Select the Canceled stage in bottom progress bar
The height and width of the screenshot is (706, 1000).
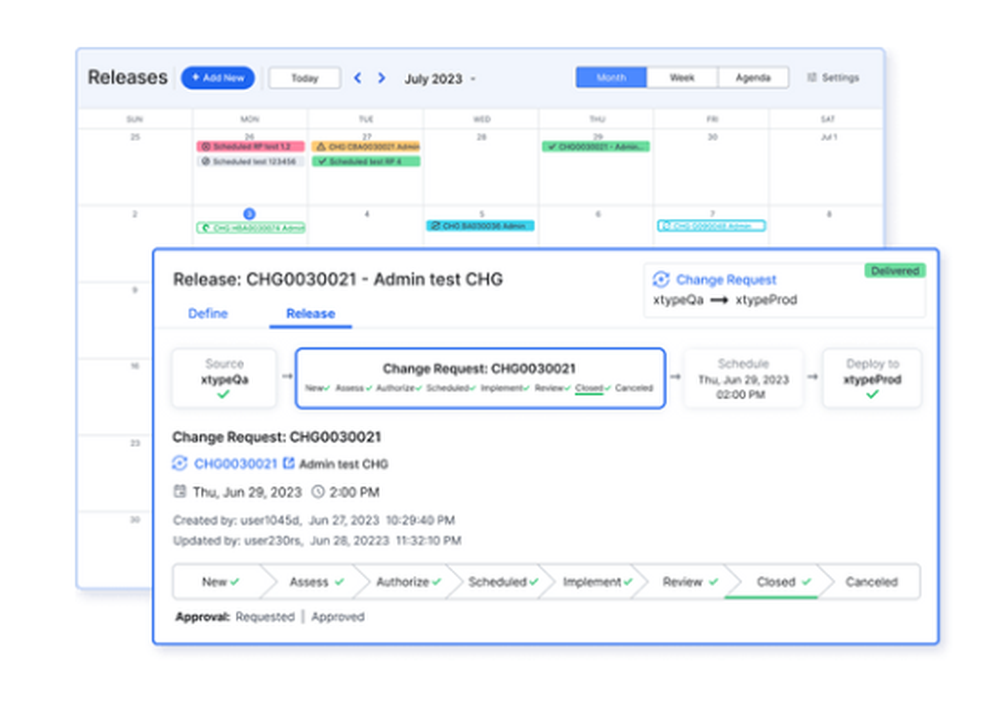point(871,582)
